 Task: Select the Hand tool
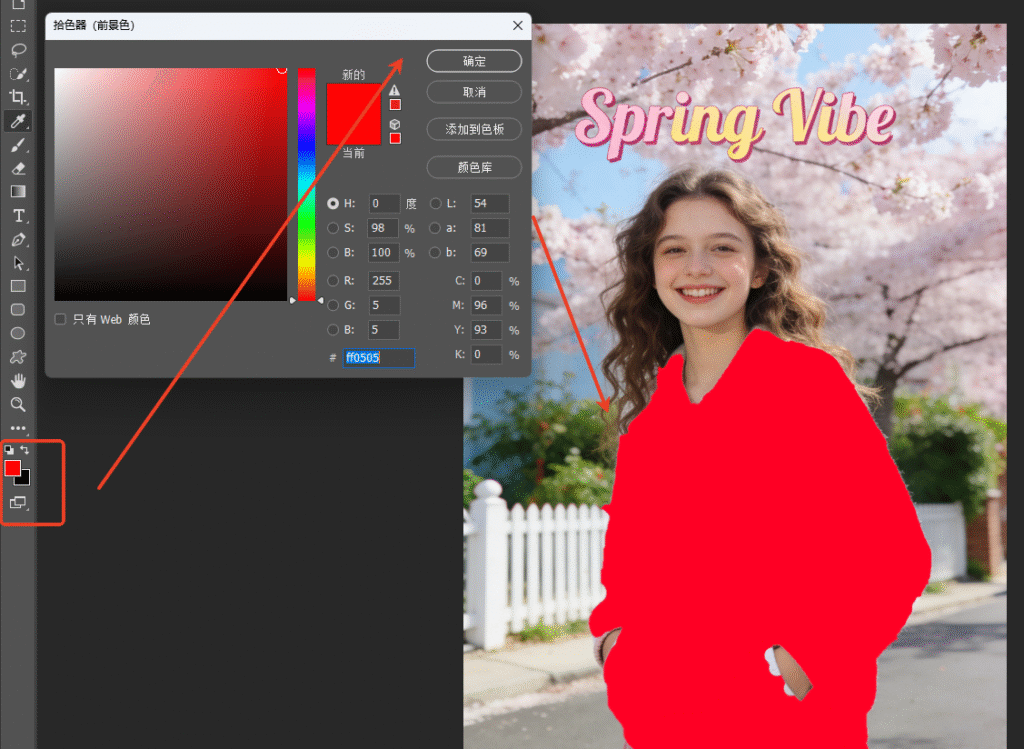point(18,381)
